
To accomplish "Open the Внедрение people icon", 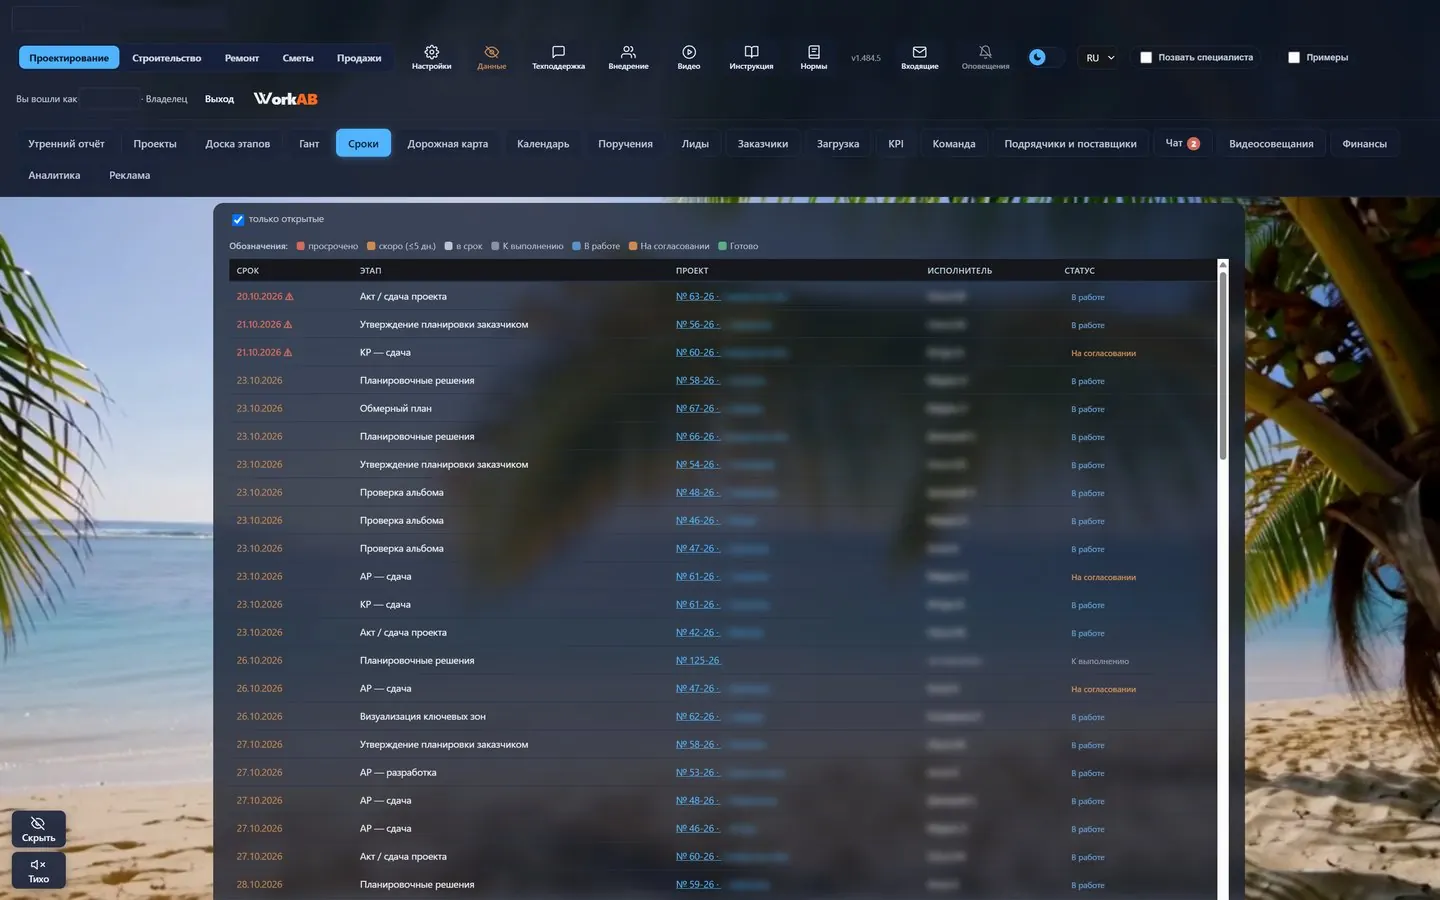I will (x=628, y=52).
